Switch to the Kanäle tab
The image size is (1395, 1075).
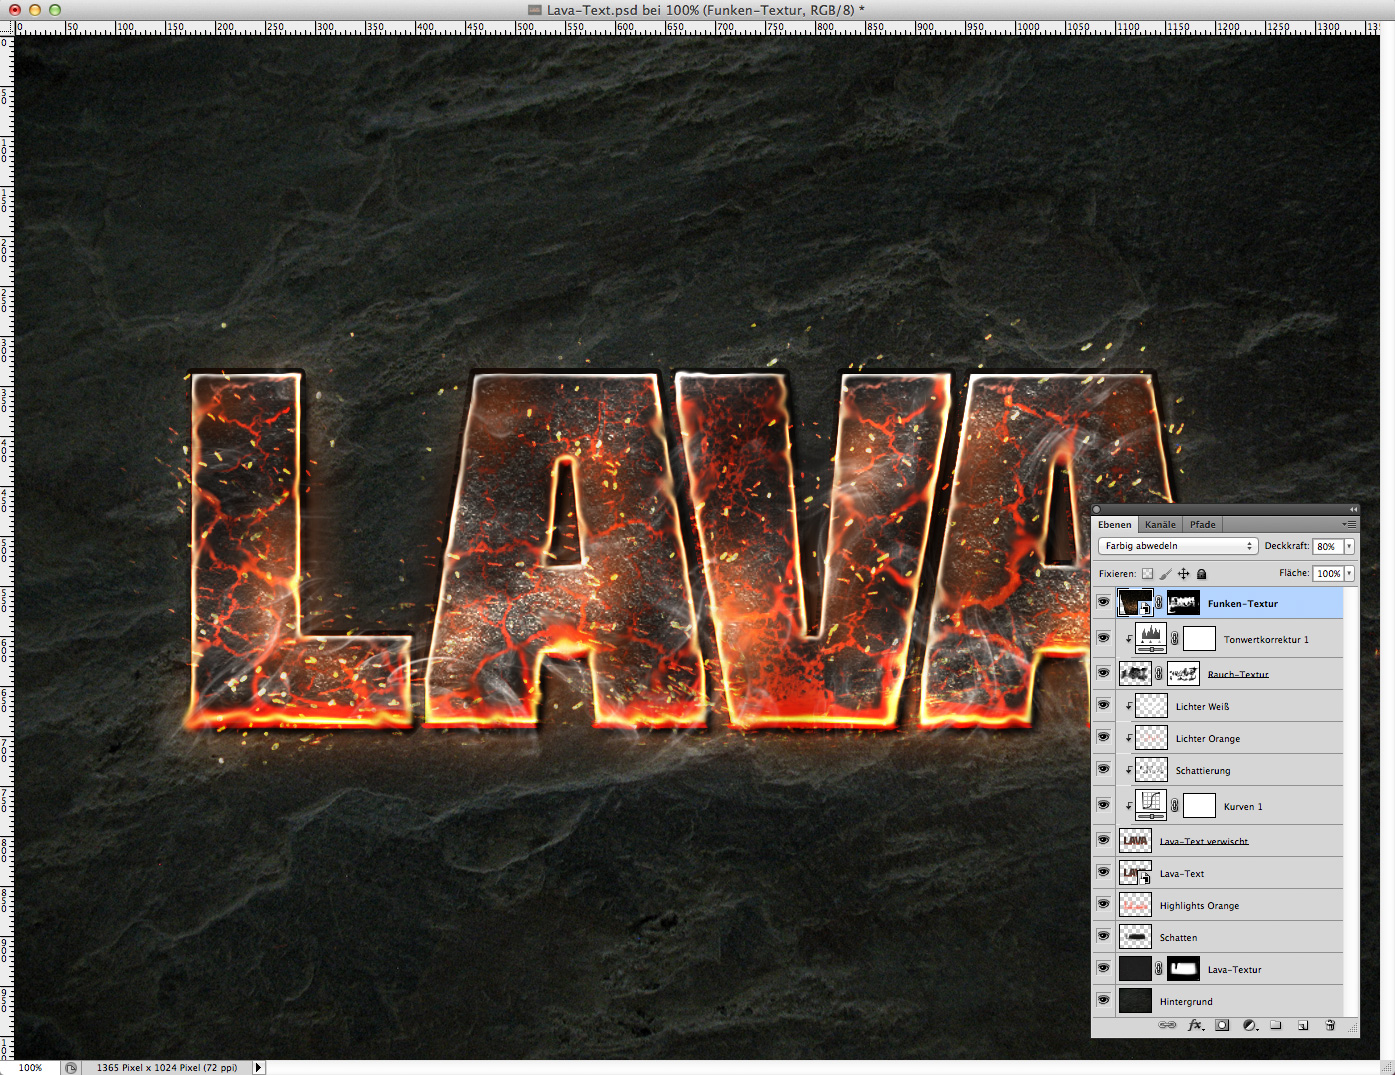tap(1159, 523)
